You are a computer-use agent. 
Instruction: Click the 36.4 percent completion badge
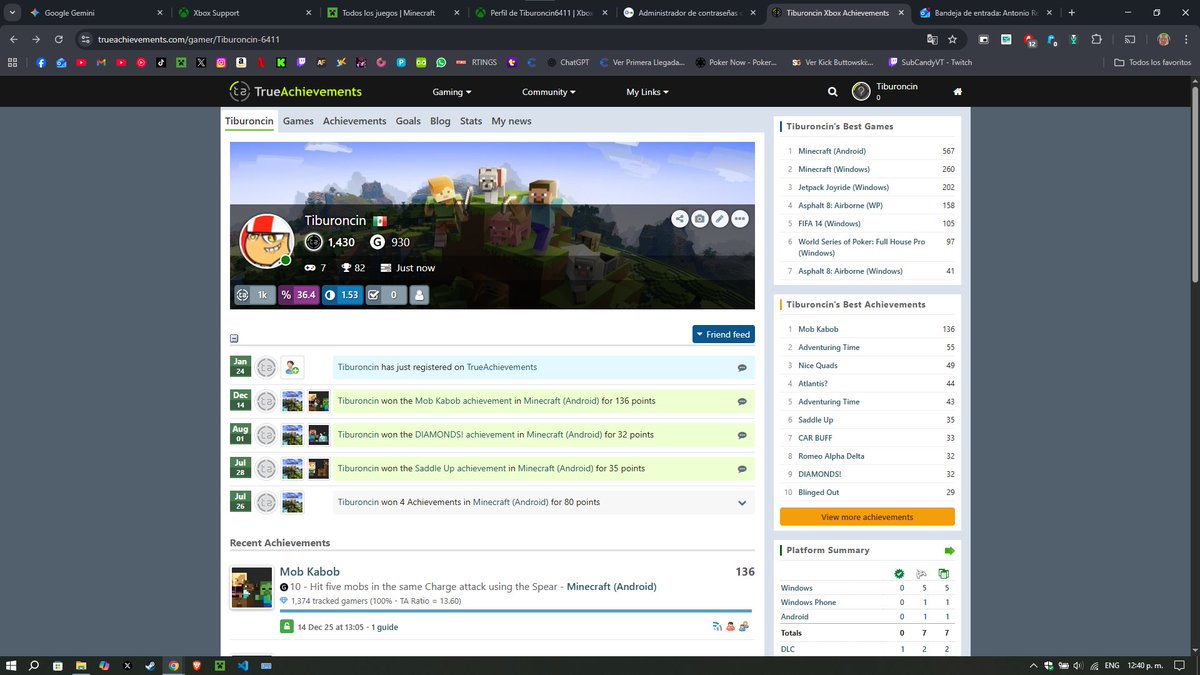(x=298, y=295)
